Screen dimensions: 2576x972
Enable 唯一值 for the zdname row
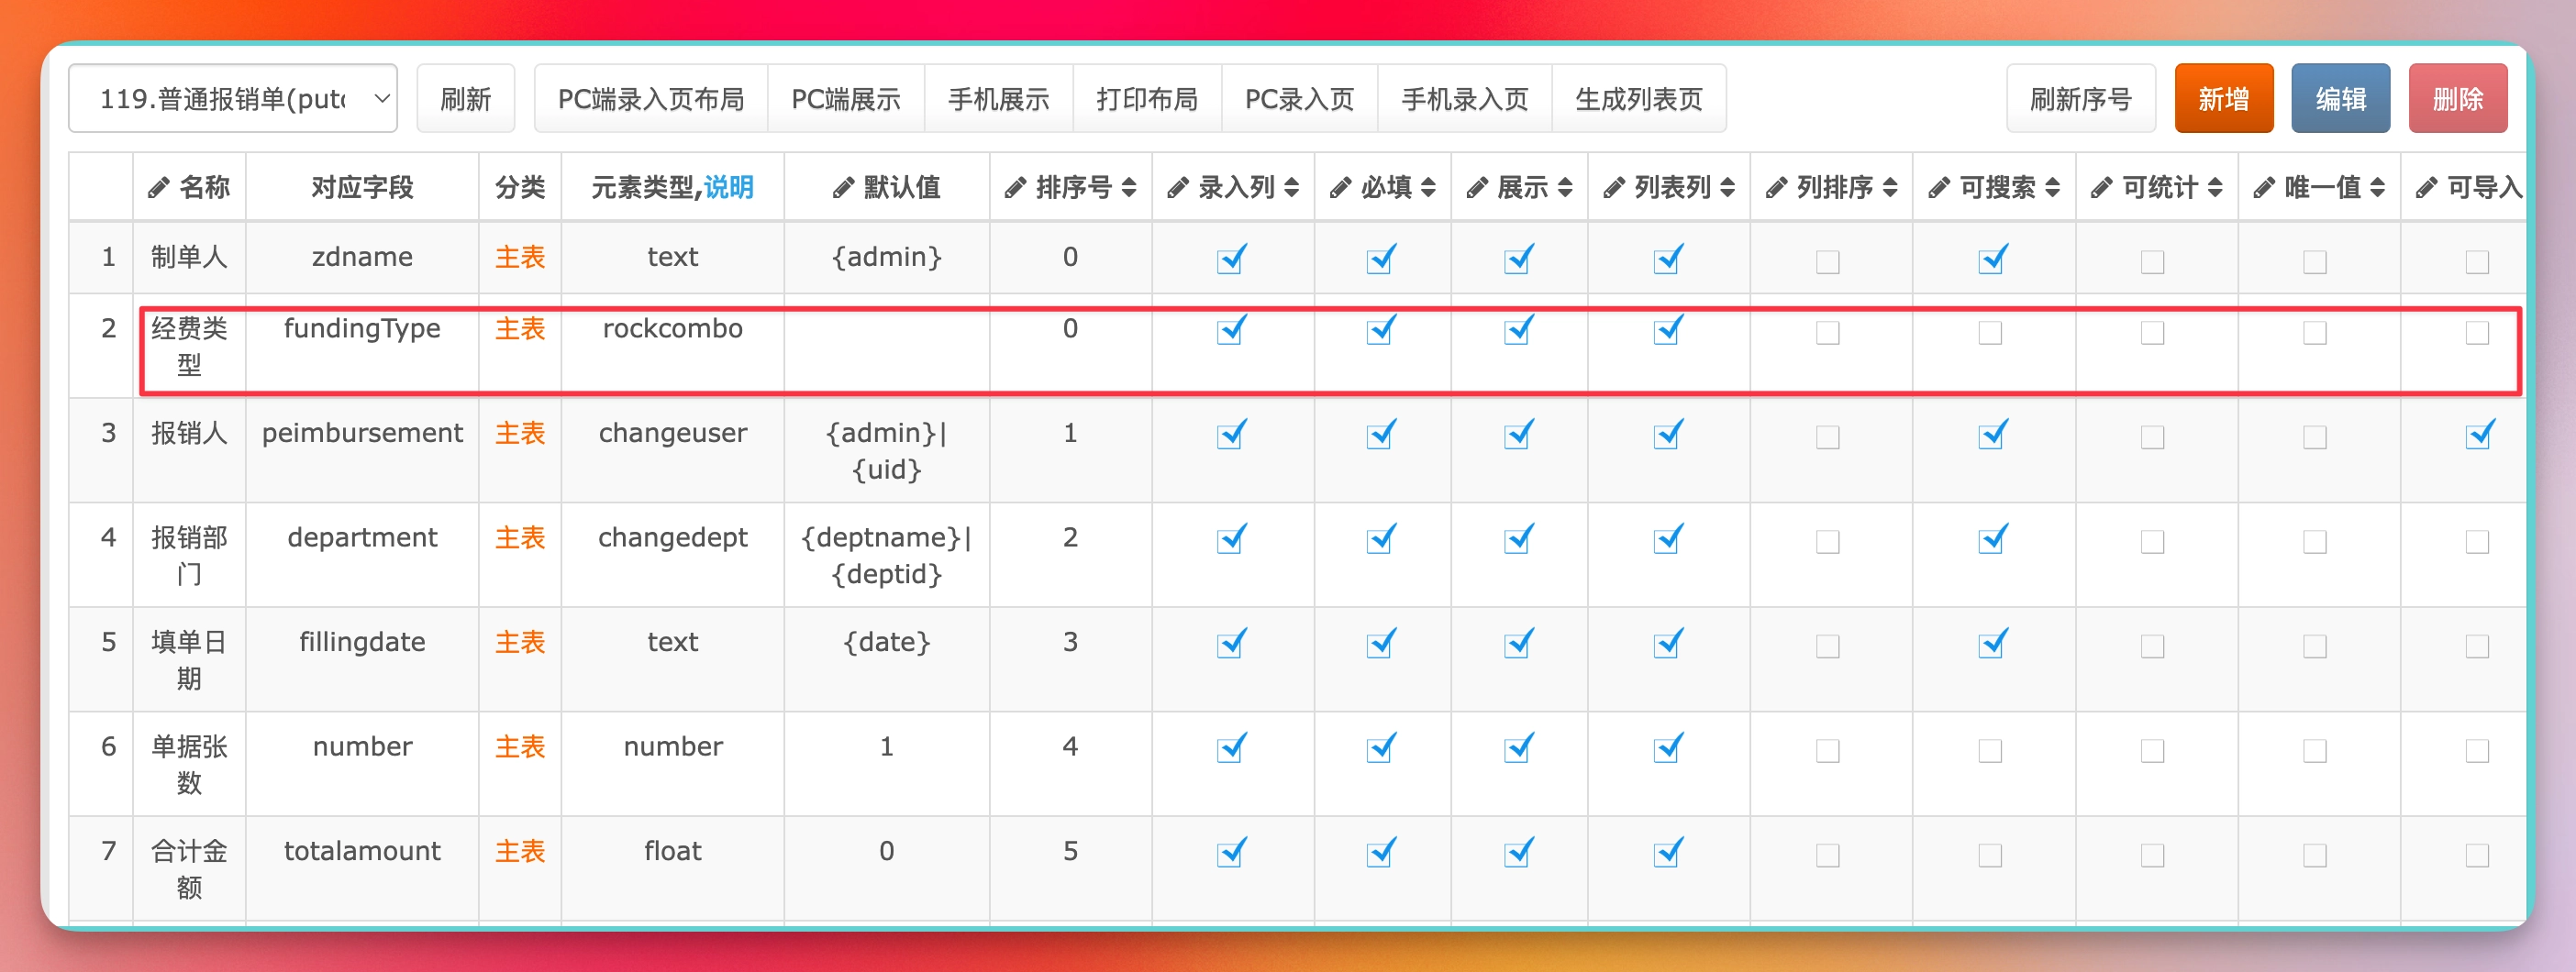coord(2314,262)
